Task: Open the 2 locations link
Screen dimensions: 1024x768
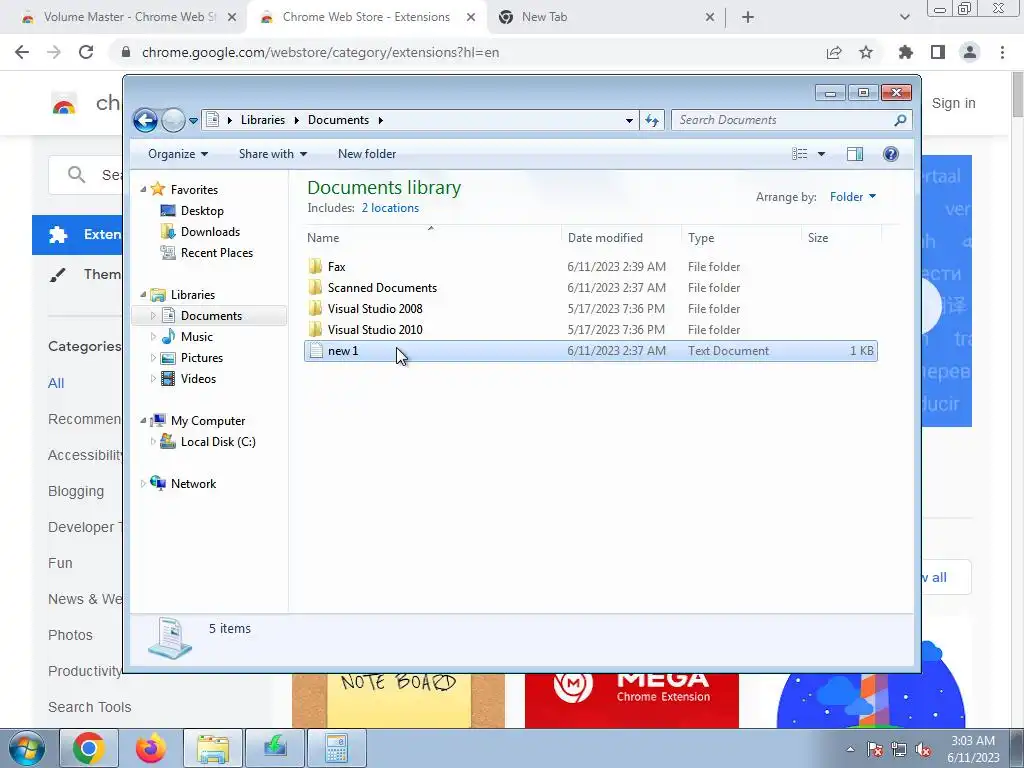Action: (390, 208)
